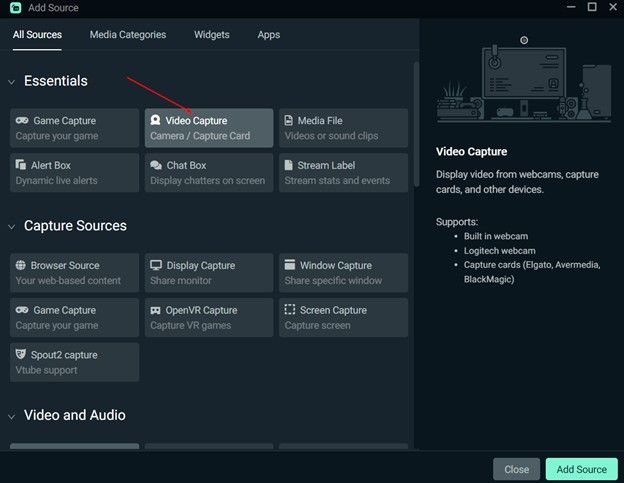Open the Widgets tab

pos(211,35)
